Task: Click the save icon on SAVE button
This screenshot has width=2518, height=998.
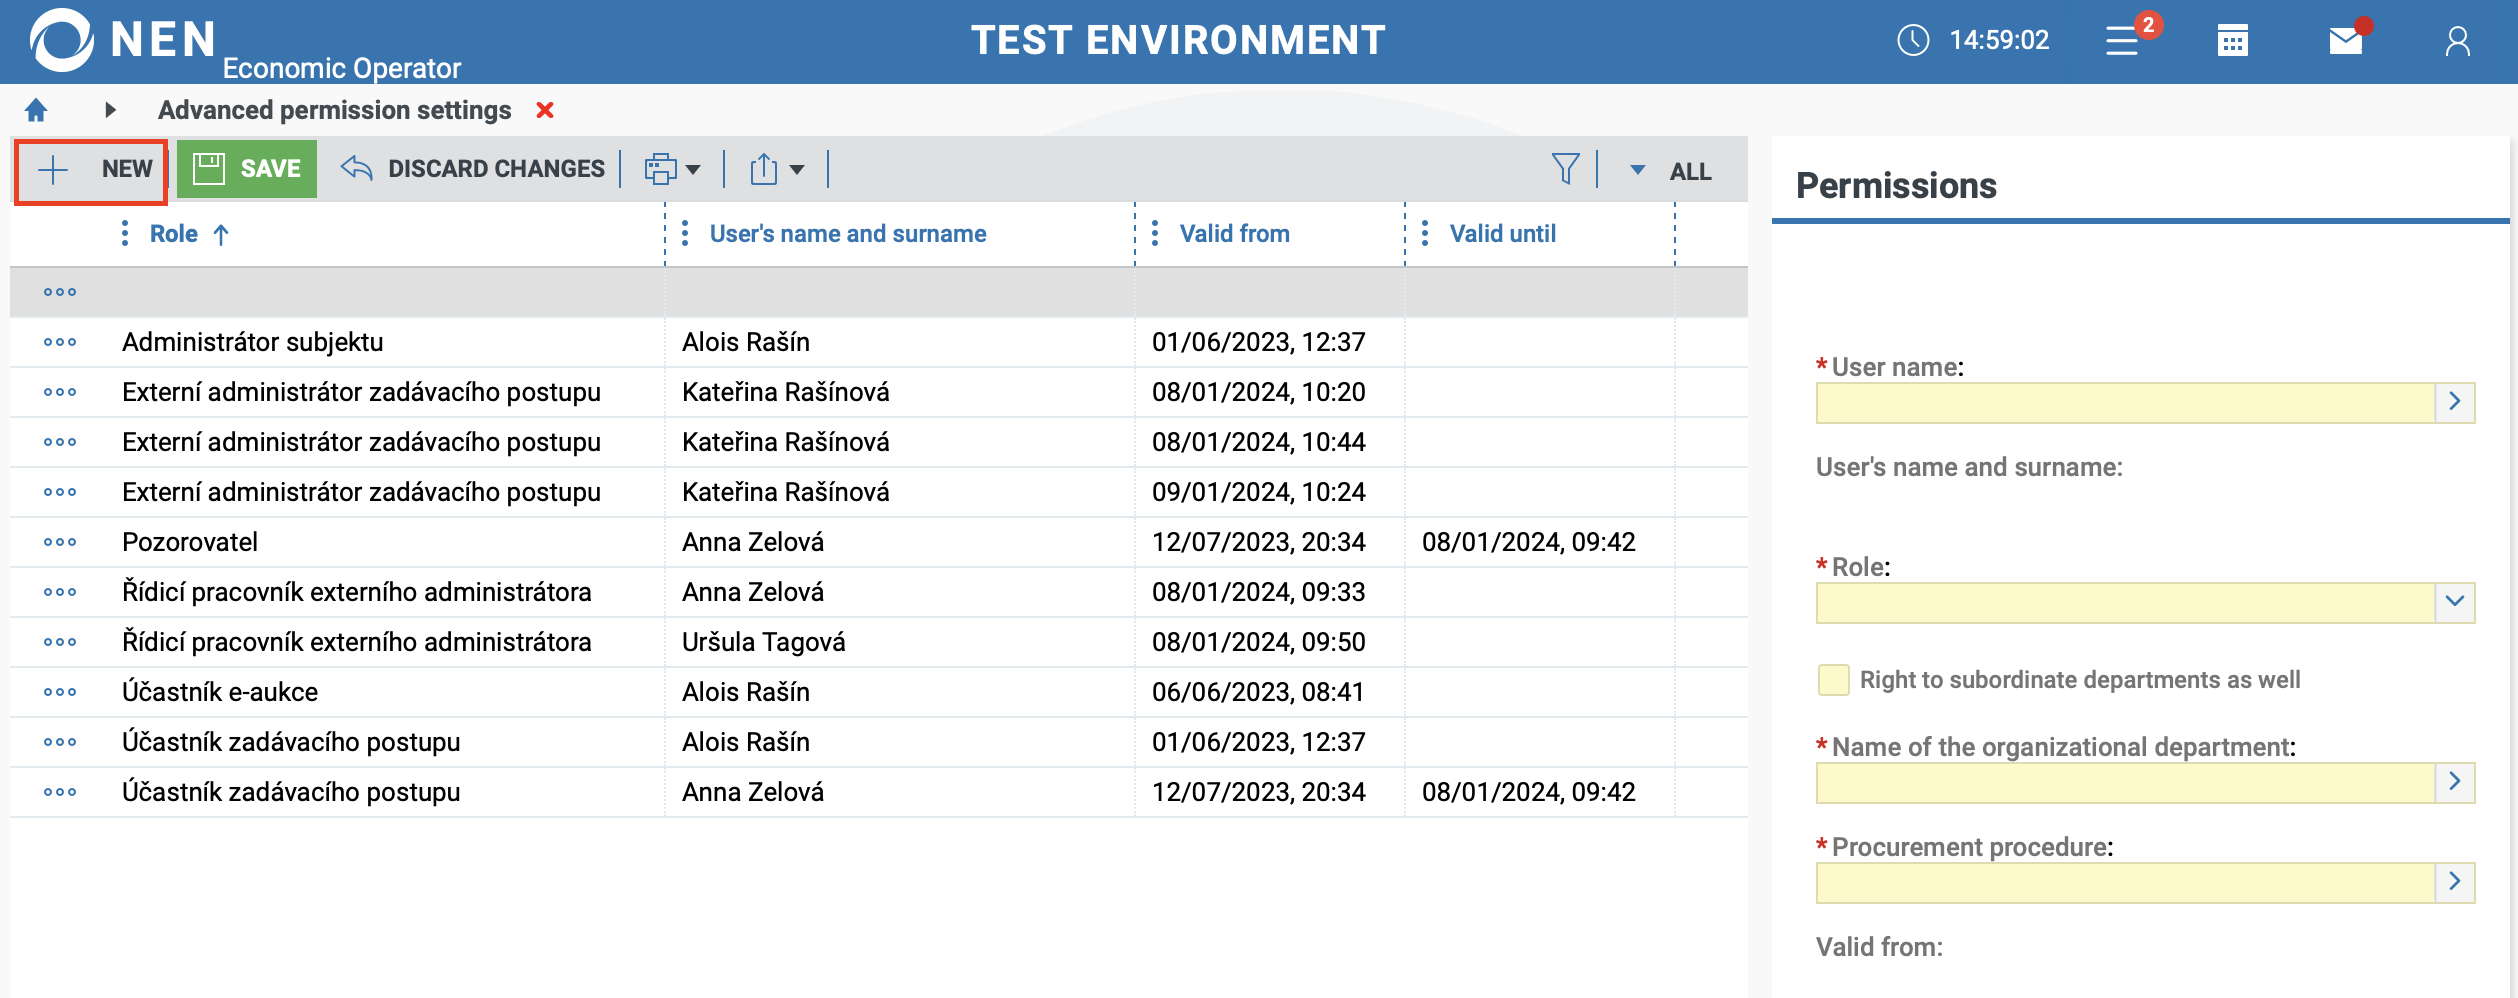Action: pyautogui.click(x=209, y=168)
